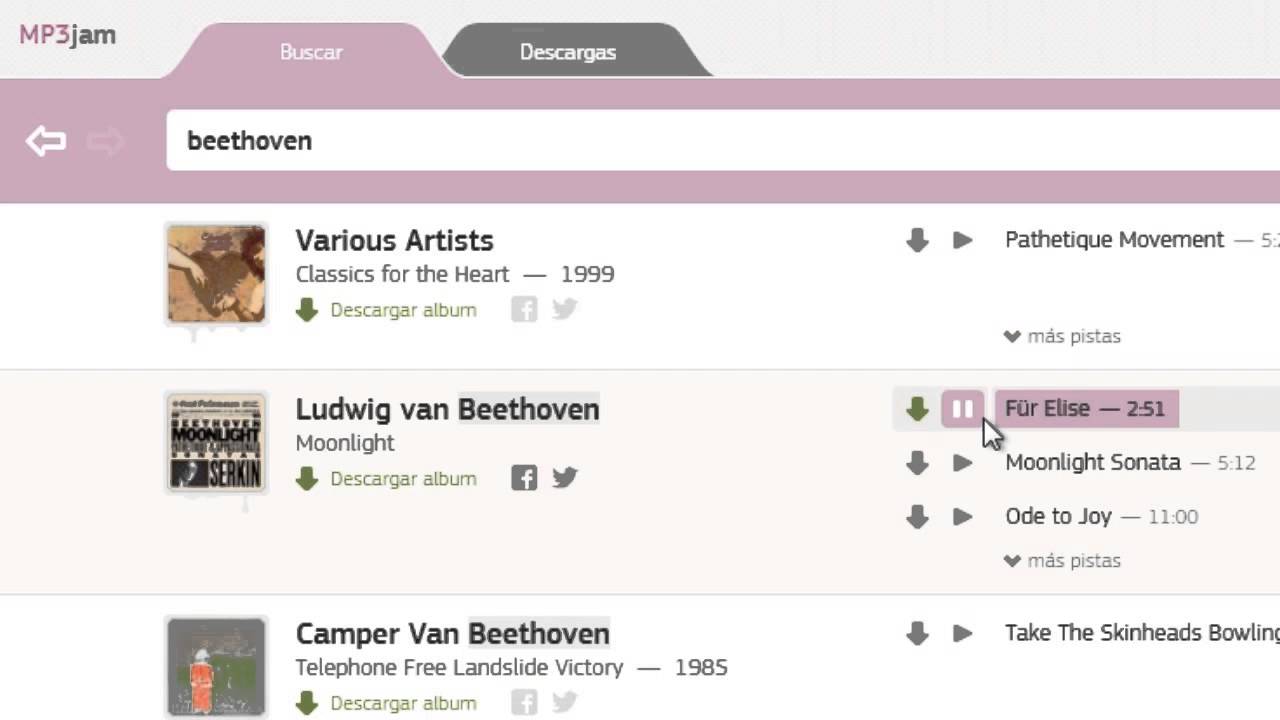Pause the Für Elise track
This screenshot has height=720, width=1280.
point(962,409)
